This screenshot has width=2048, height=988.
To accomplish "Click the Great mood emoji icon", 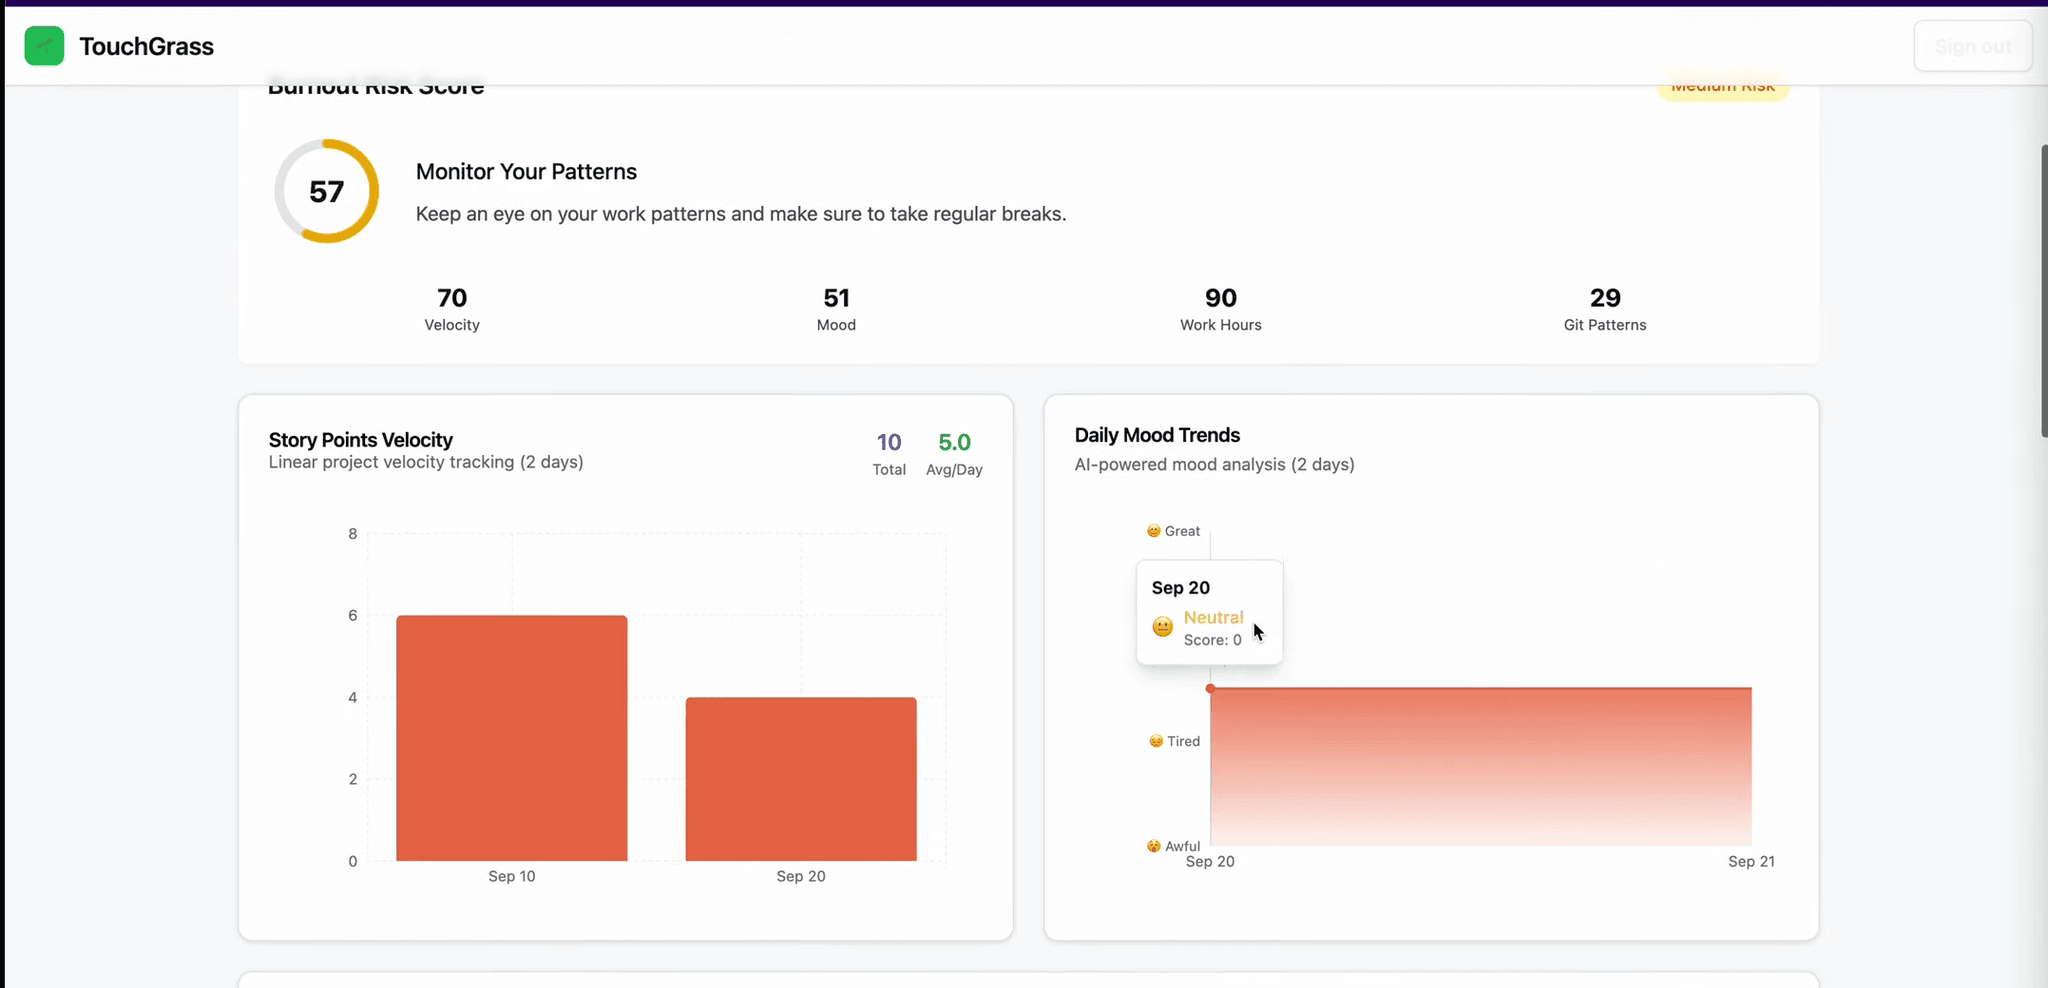I will (x=1154, y=531).
